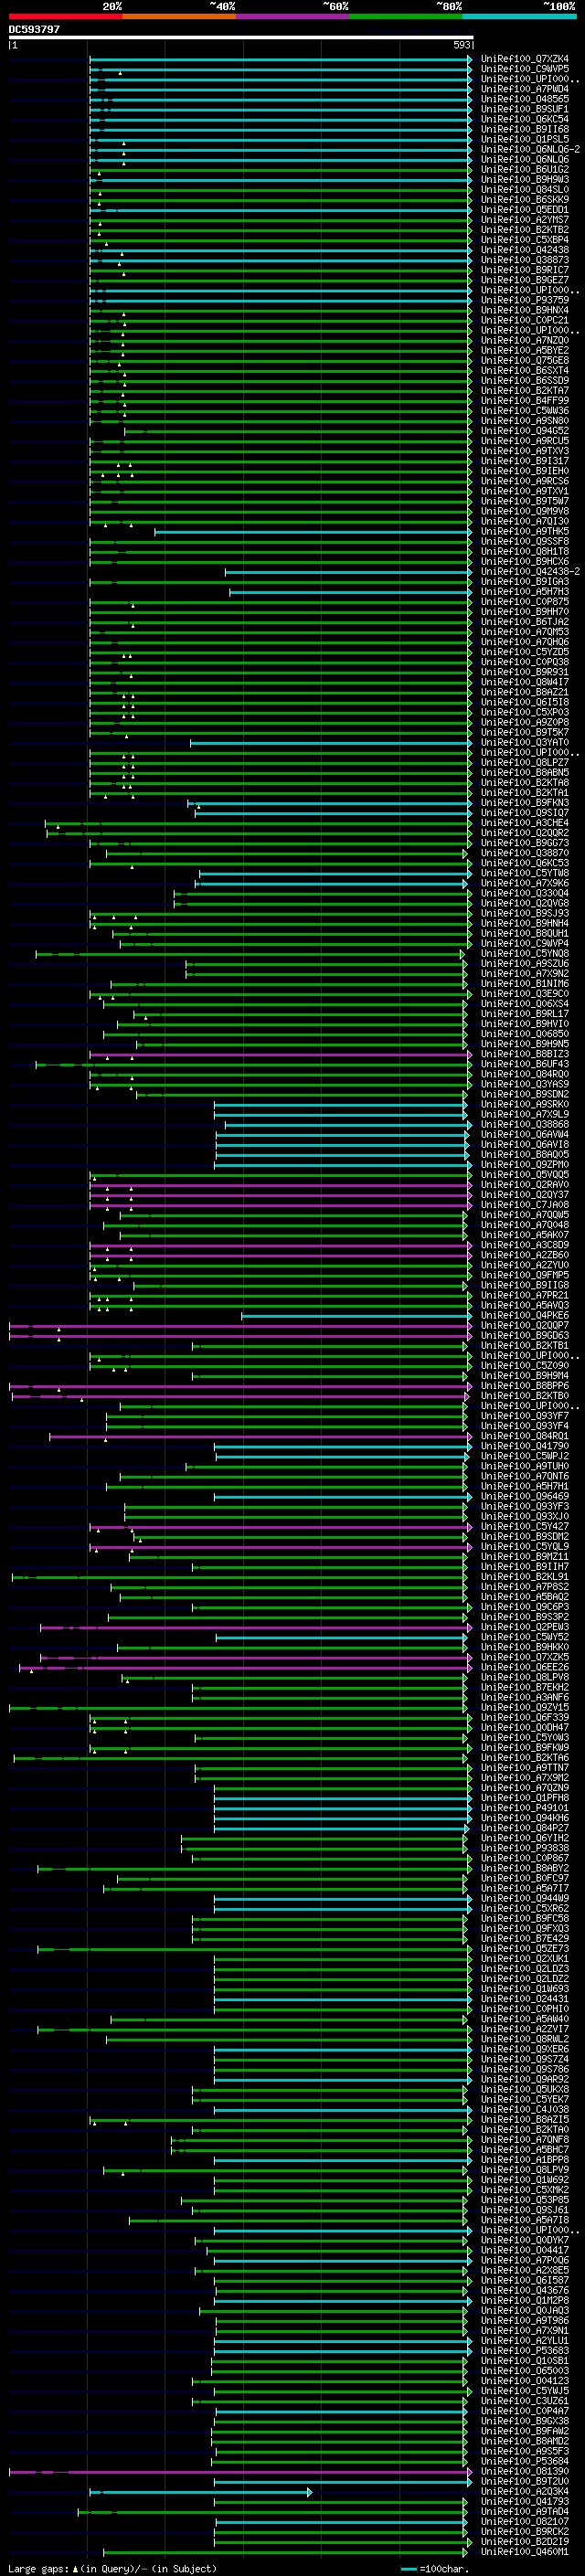The image size is (585, 2576).
Task: Click the purple alignment bar of UniRef100_O81390
Action: 240,2472
